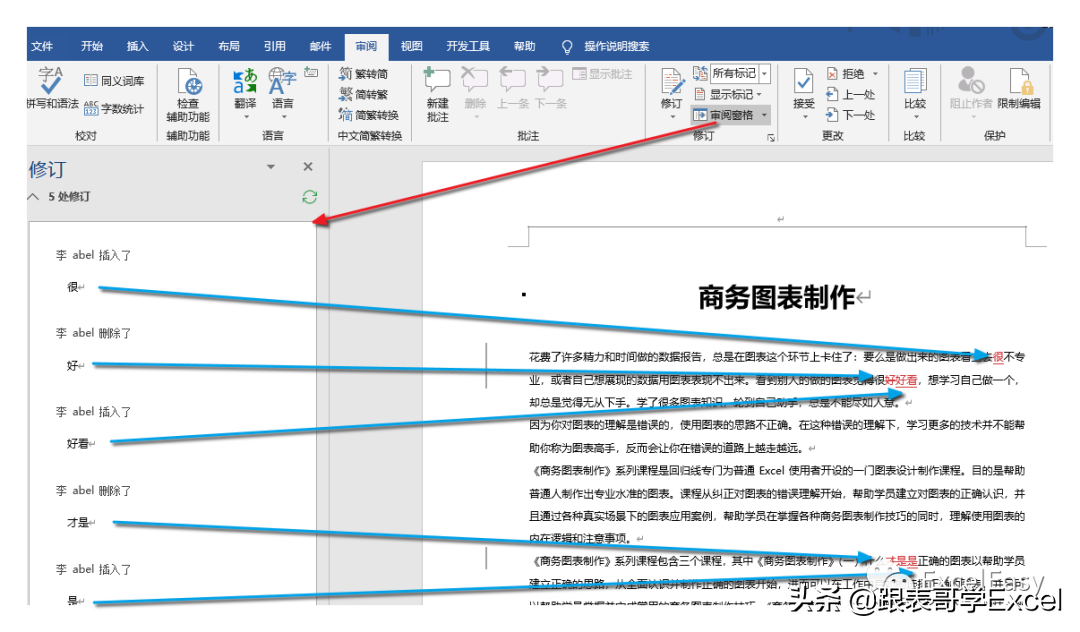Toggle 修订 track changes on or off

tap(671, 90)
